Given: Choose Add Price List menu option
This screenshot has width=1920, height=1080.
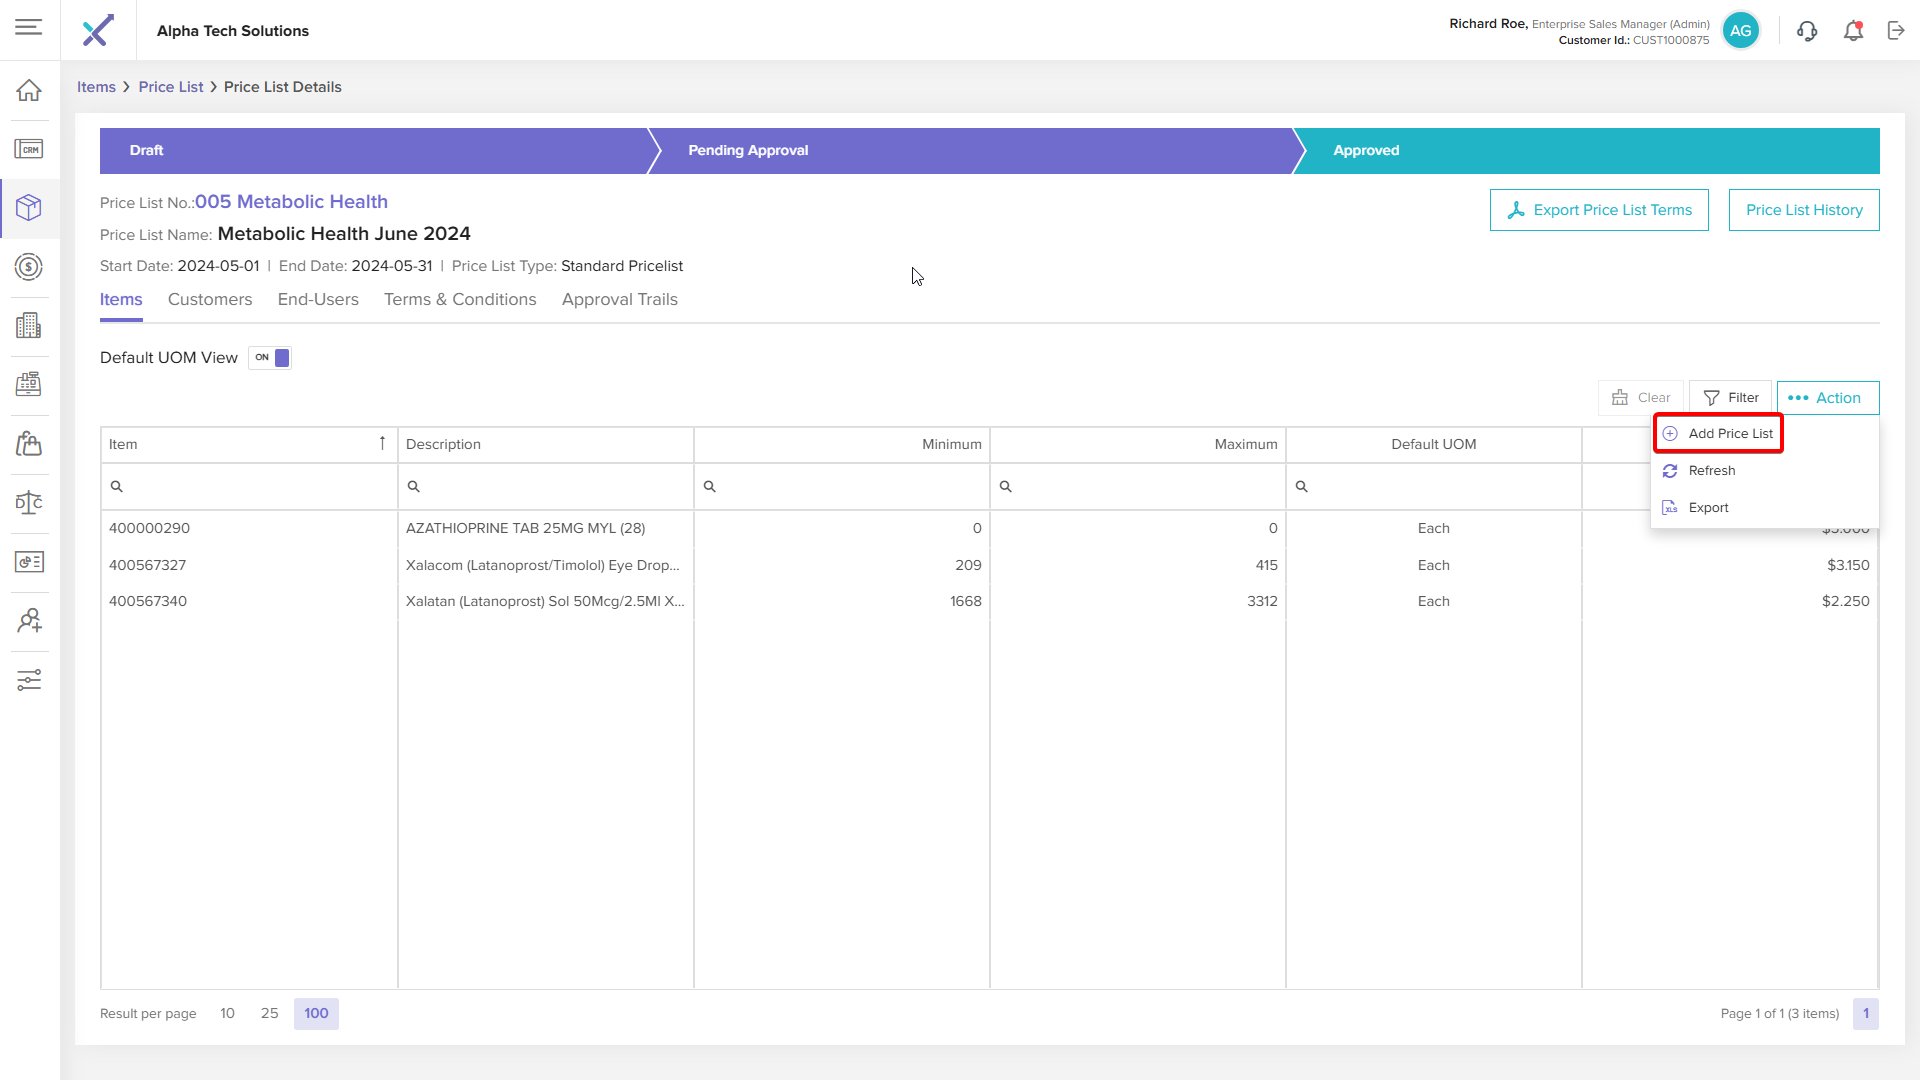Looking at the screenshot, I should 1729,434.
